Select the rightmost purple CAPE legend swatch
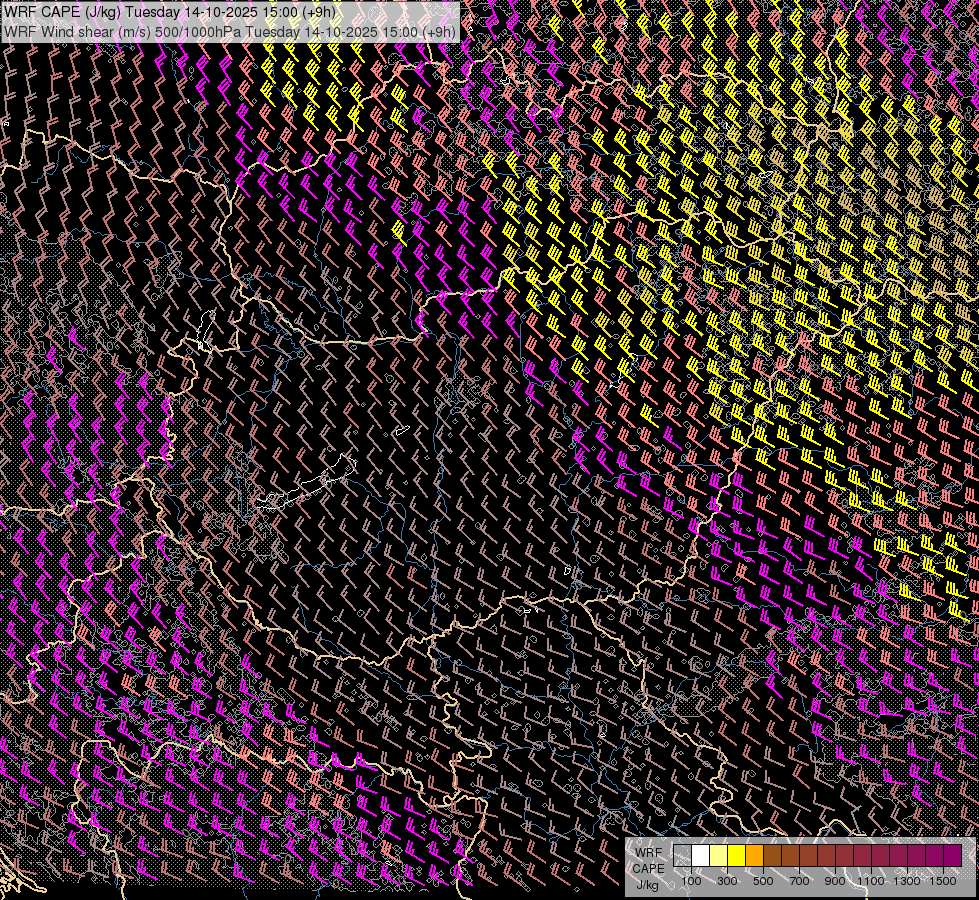The width and height of the screenshot is (979, 900). point(952,855)
